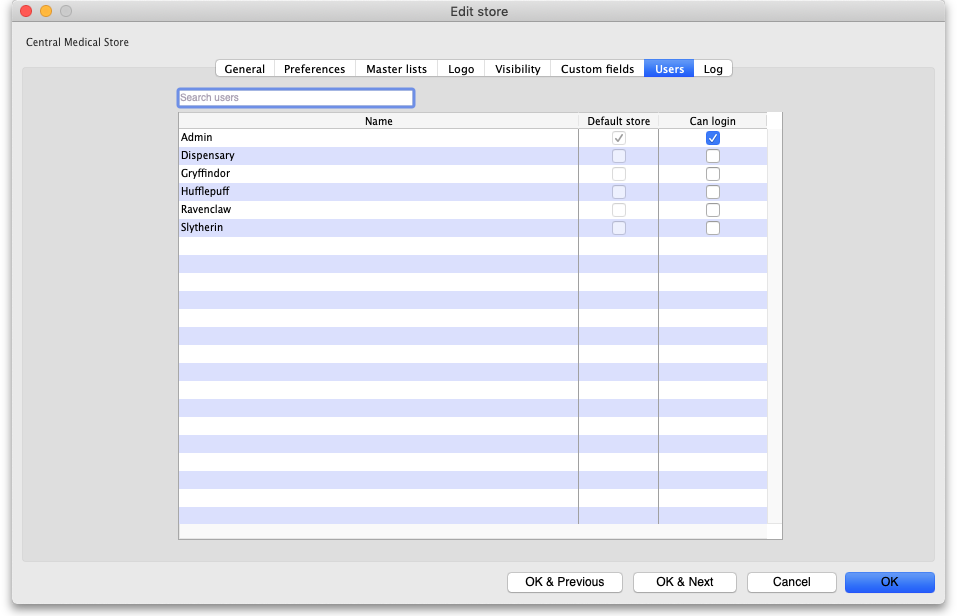Cancel editing the store
The width and height of the screenshot is (957, 616).
(791, 582)
